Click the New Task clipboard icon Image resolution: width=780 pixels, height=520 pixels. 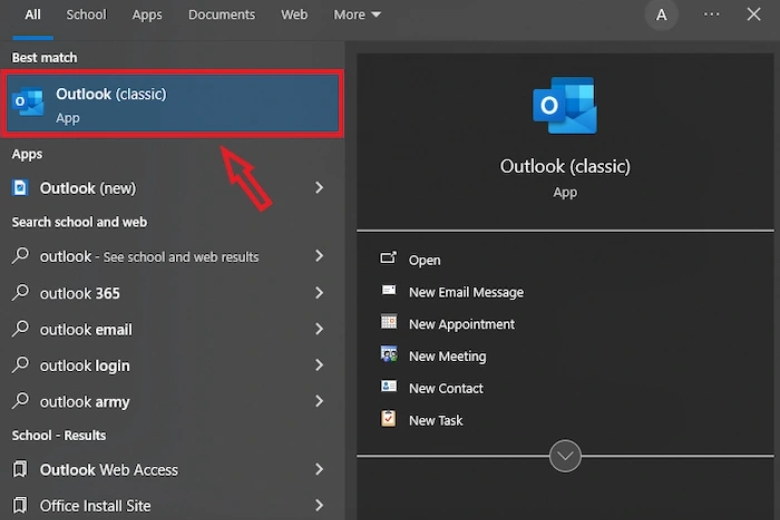(x=389, y=418)
